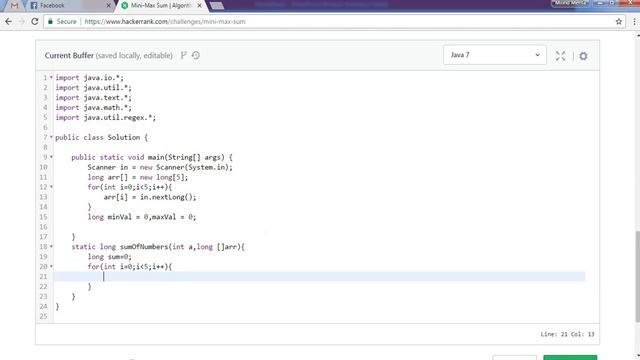Go back using browser back arrow
Image resolution: width=640 pixels, height=360 pixels.
pos(9,22)
